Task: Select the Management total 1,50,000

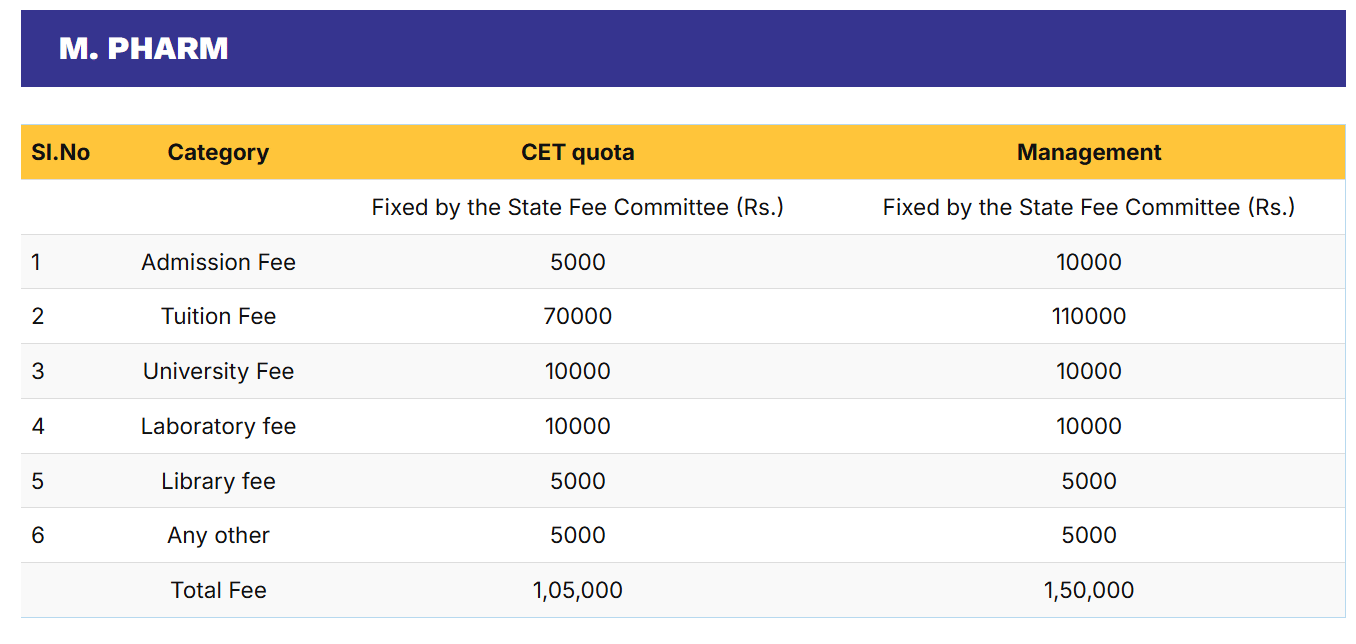Action: tap(1088, 590)
